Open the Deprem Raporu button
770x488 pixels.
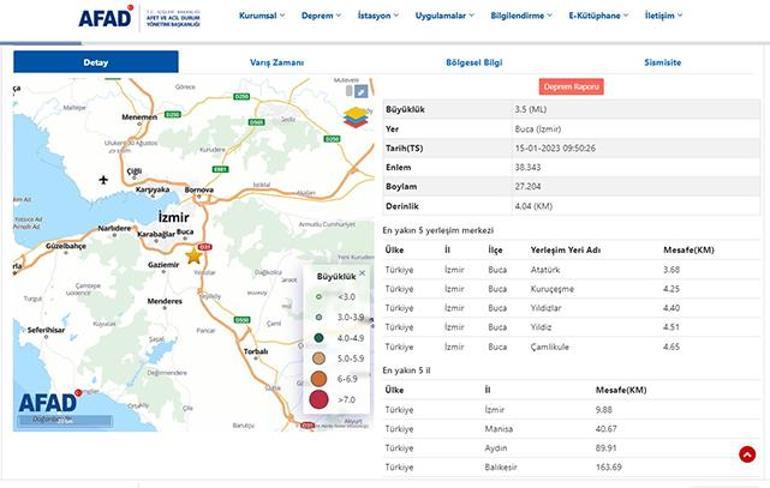pos(571,87)
